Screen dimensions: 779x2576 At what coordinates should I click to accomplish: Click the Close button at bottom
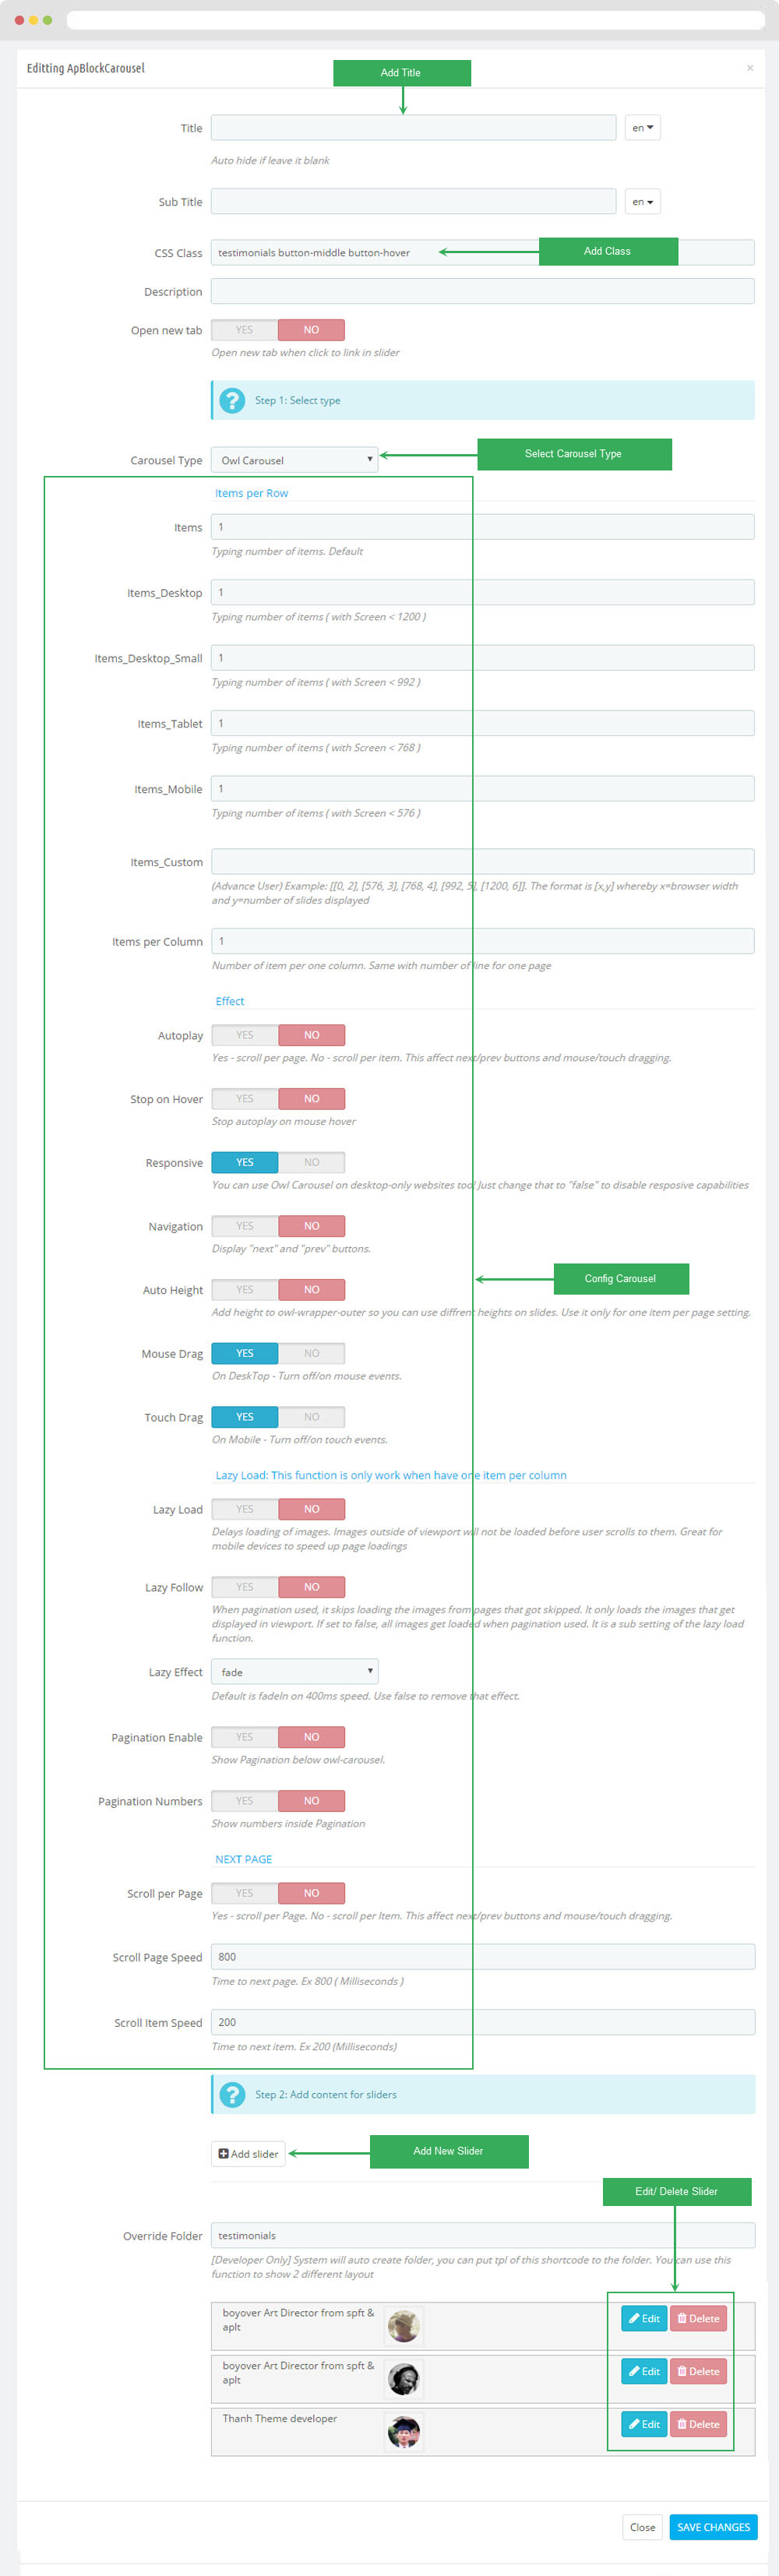pyautogui.click(x=643, y=2527)
